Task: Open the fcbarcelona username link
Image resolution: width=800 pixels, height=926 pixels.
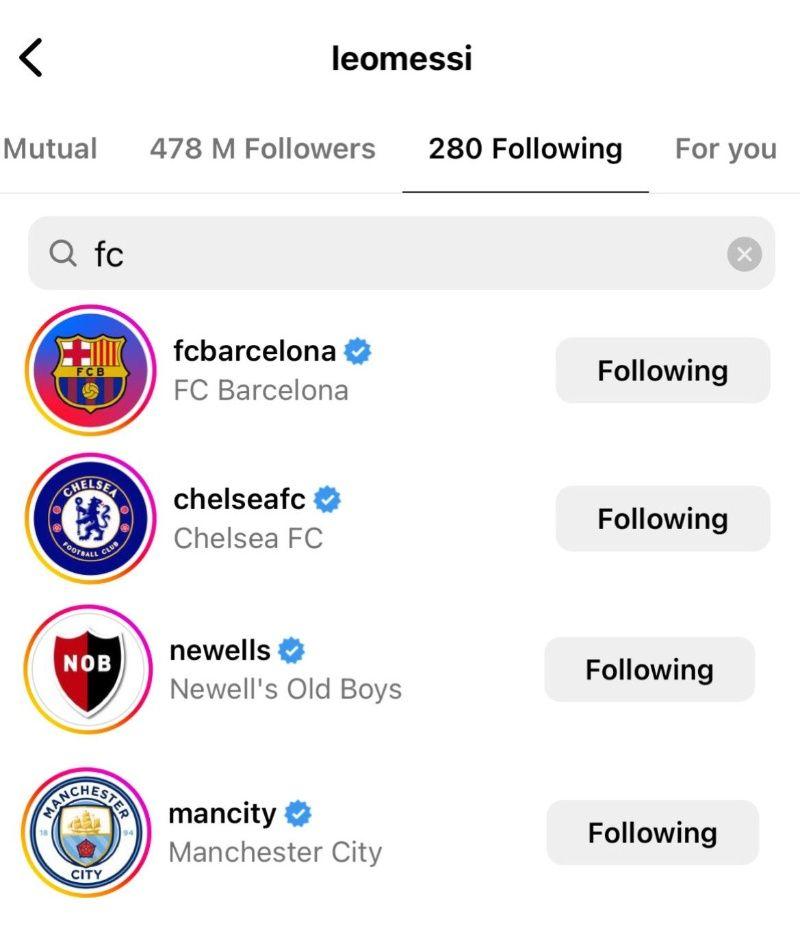Action: pyautogui.click(x=255, y=351)
